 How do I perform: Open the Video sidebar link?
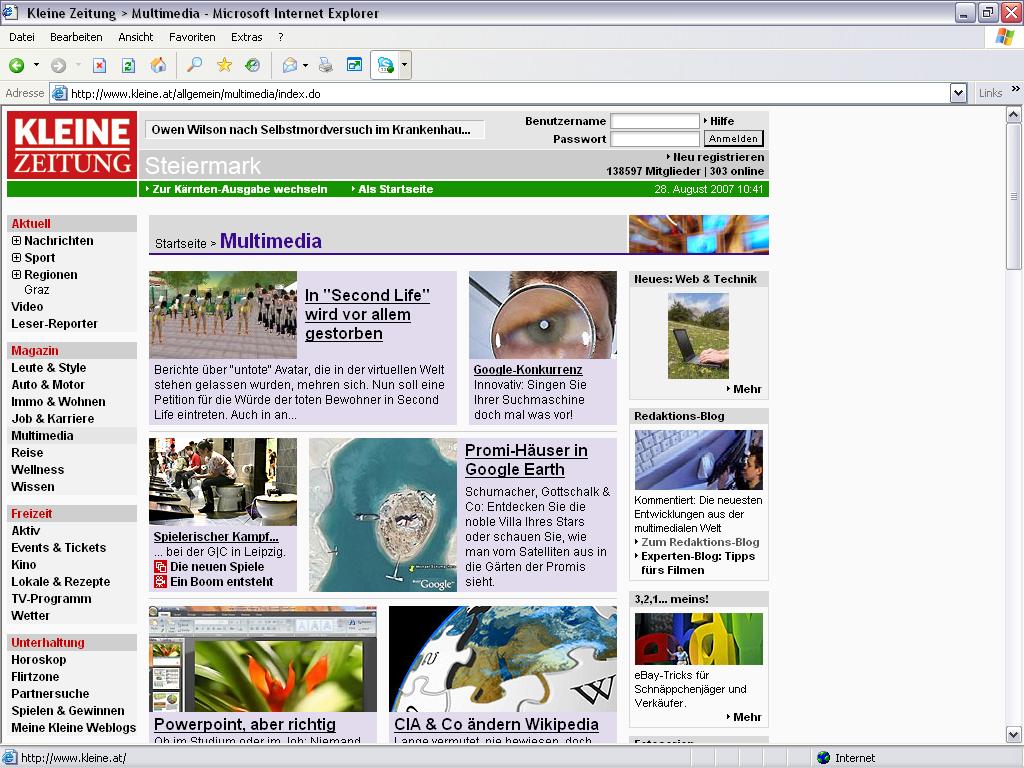pyautogui.click(x=27, y=306)
